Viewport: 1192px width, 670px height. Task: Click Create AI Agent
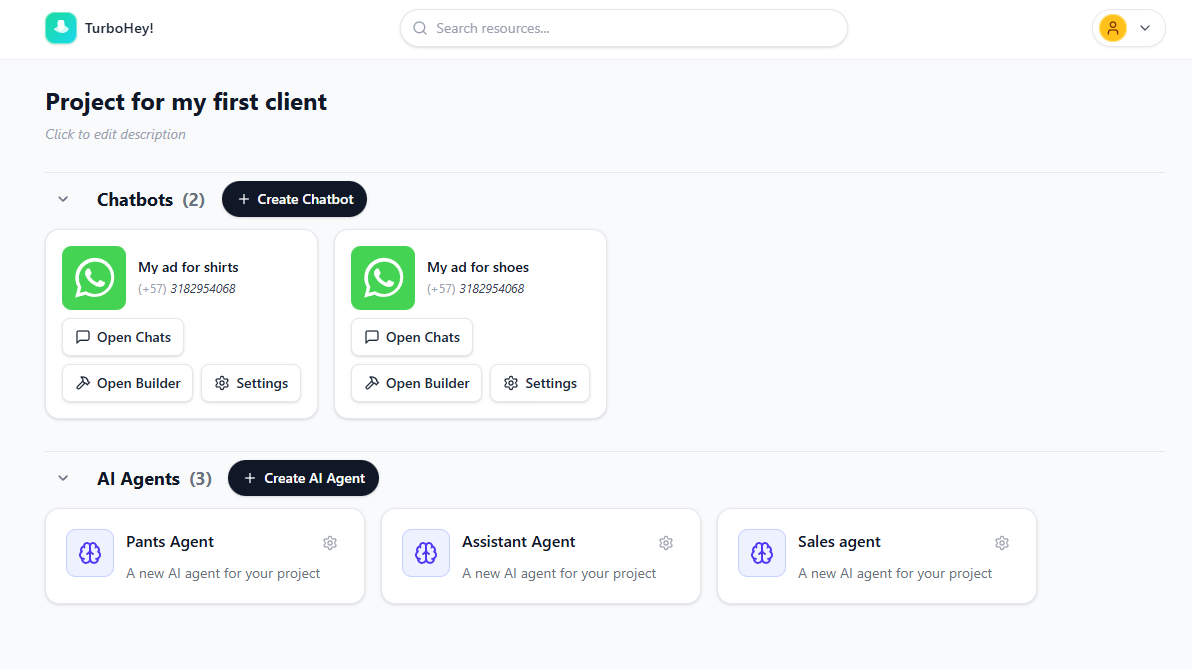pyautogui.click(x=303, y=478)
